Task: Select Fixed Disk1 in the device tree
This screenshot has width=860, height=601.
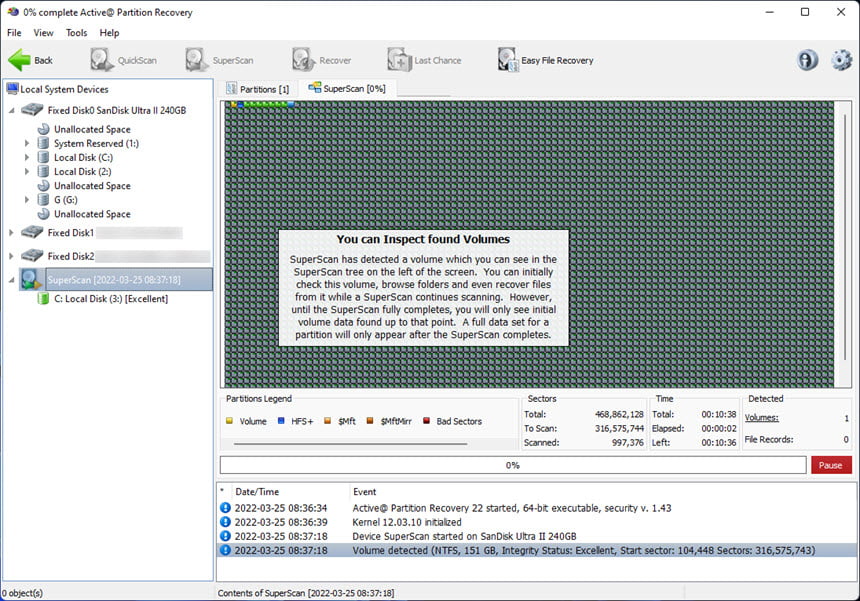Action: click(71, 233)
